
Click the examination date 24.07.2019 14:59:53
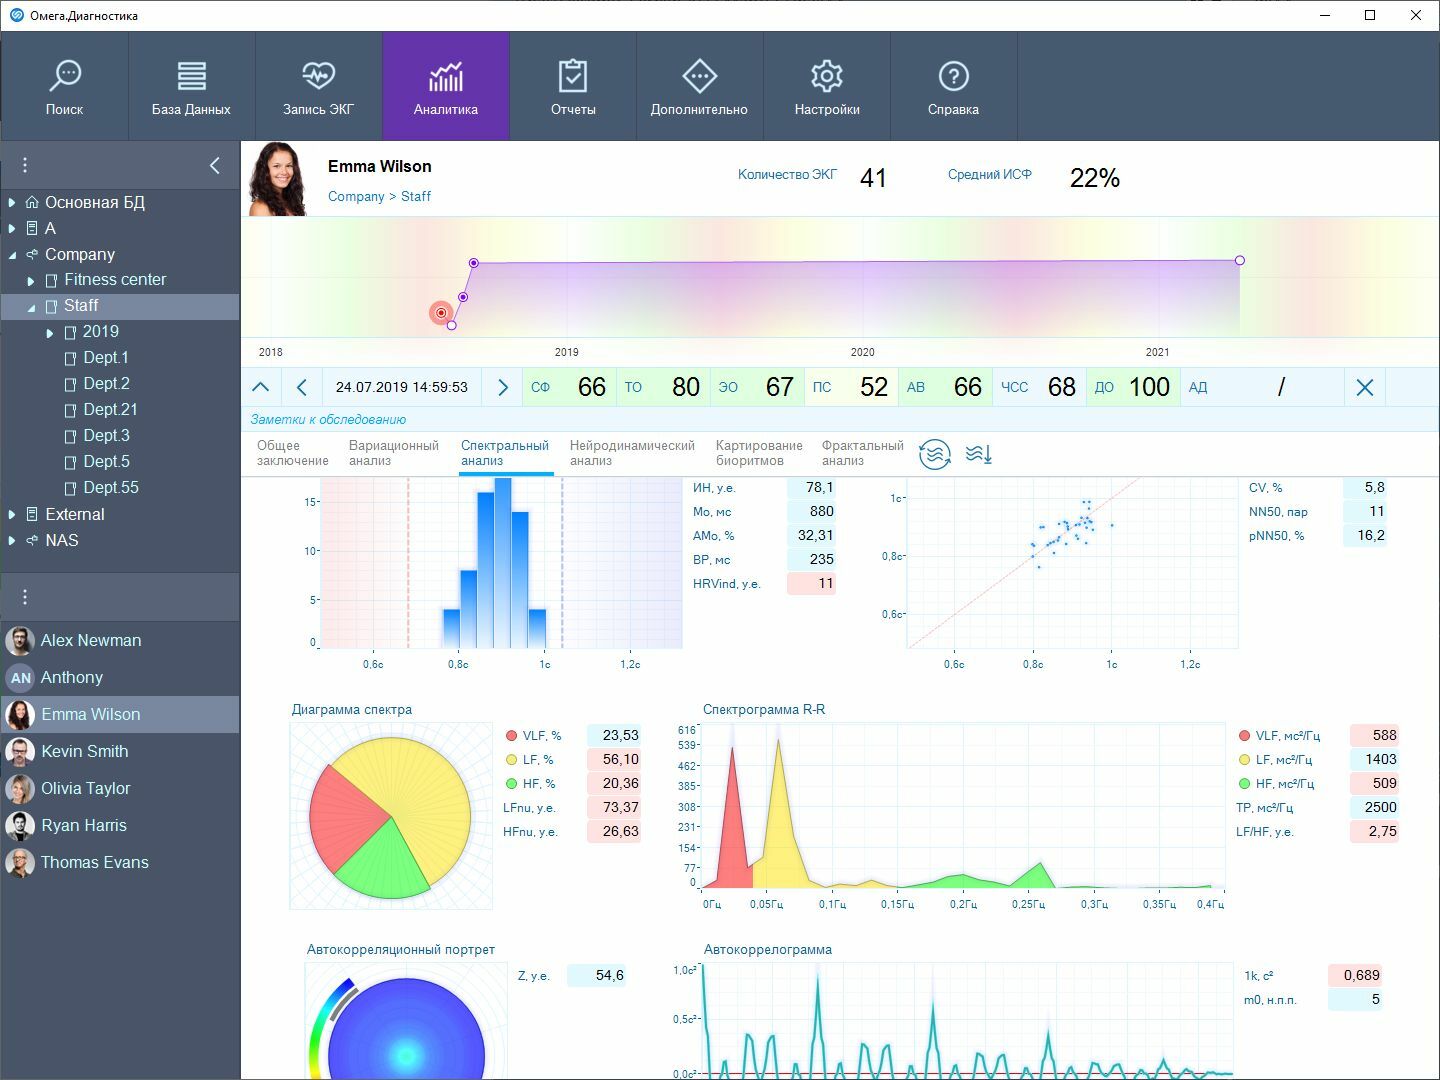pos(402,387)
